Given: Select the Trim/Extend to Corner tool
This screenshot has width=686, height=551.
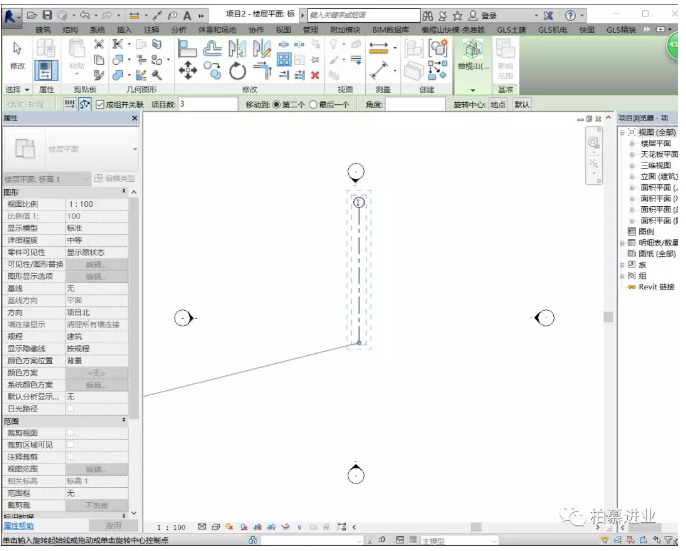Looking at the screenshot, I should [x=262, y=70].
